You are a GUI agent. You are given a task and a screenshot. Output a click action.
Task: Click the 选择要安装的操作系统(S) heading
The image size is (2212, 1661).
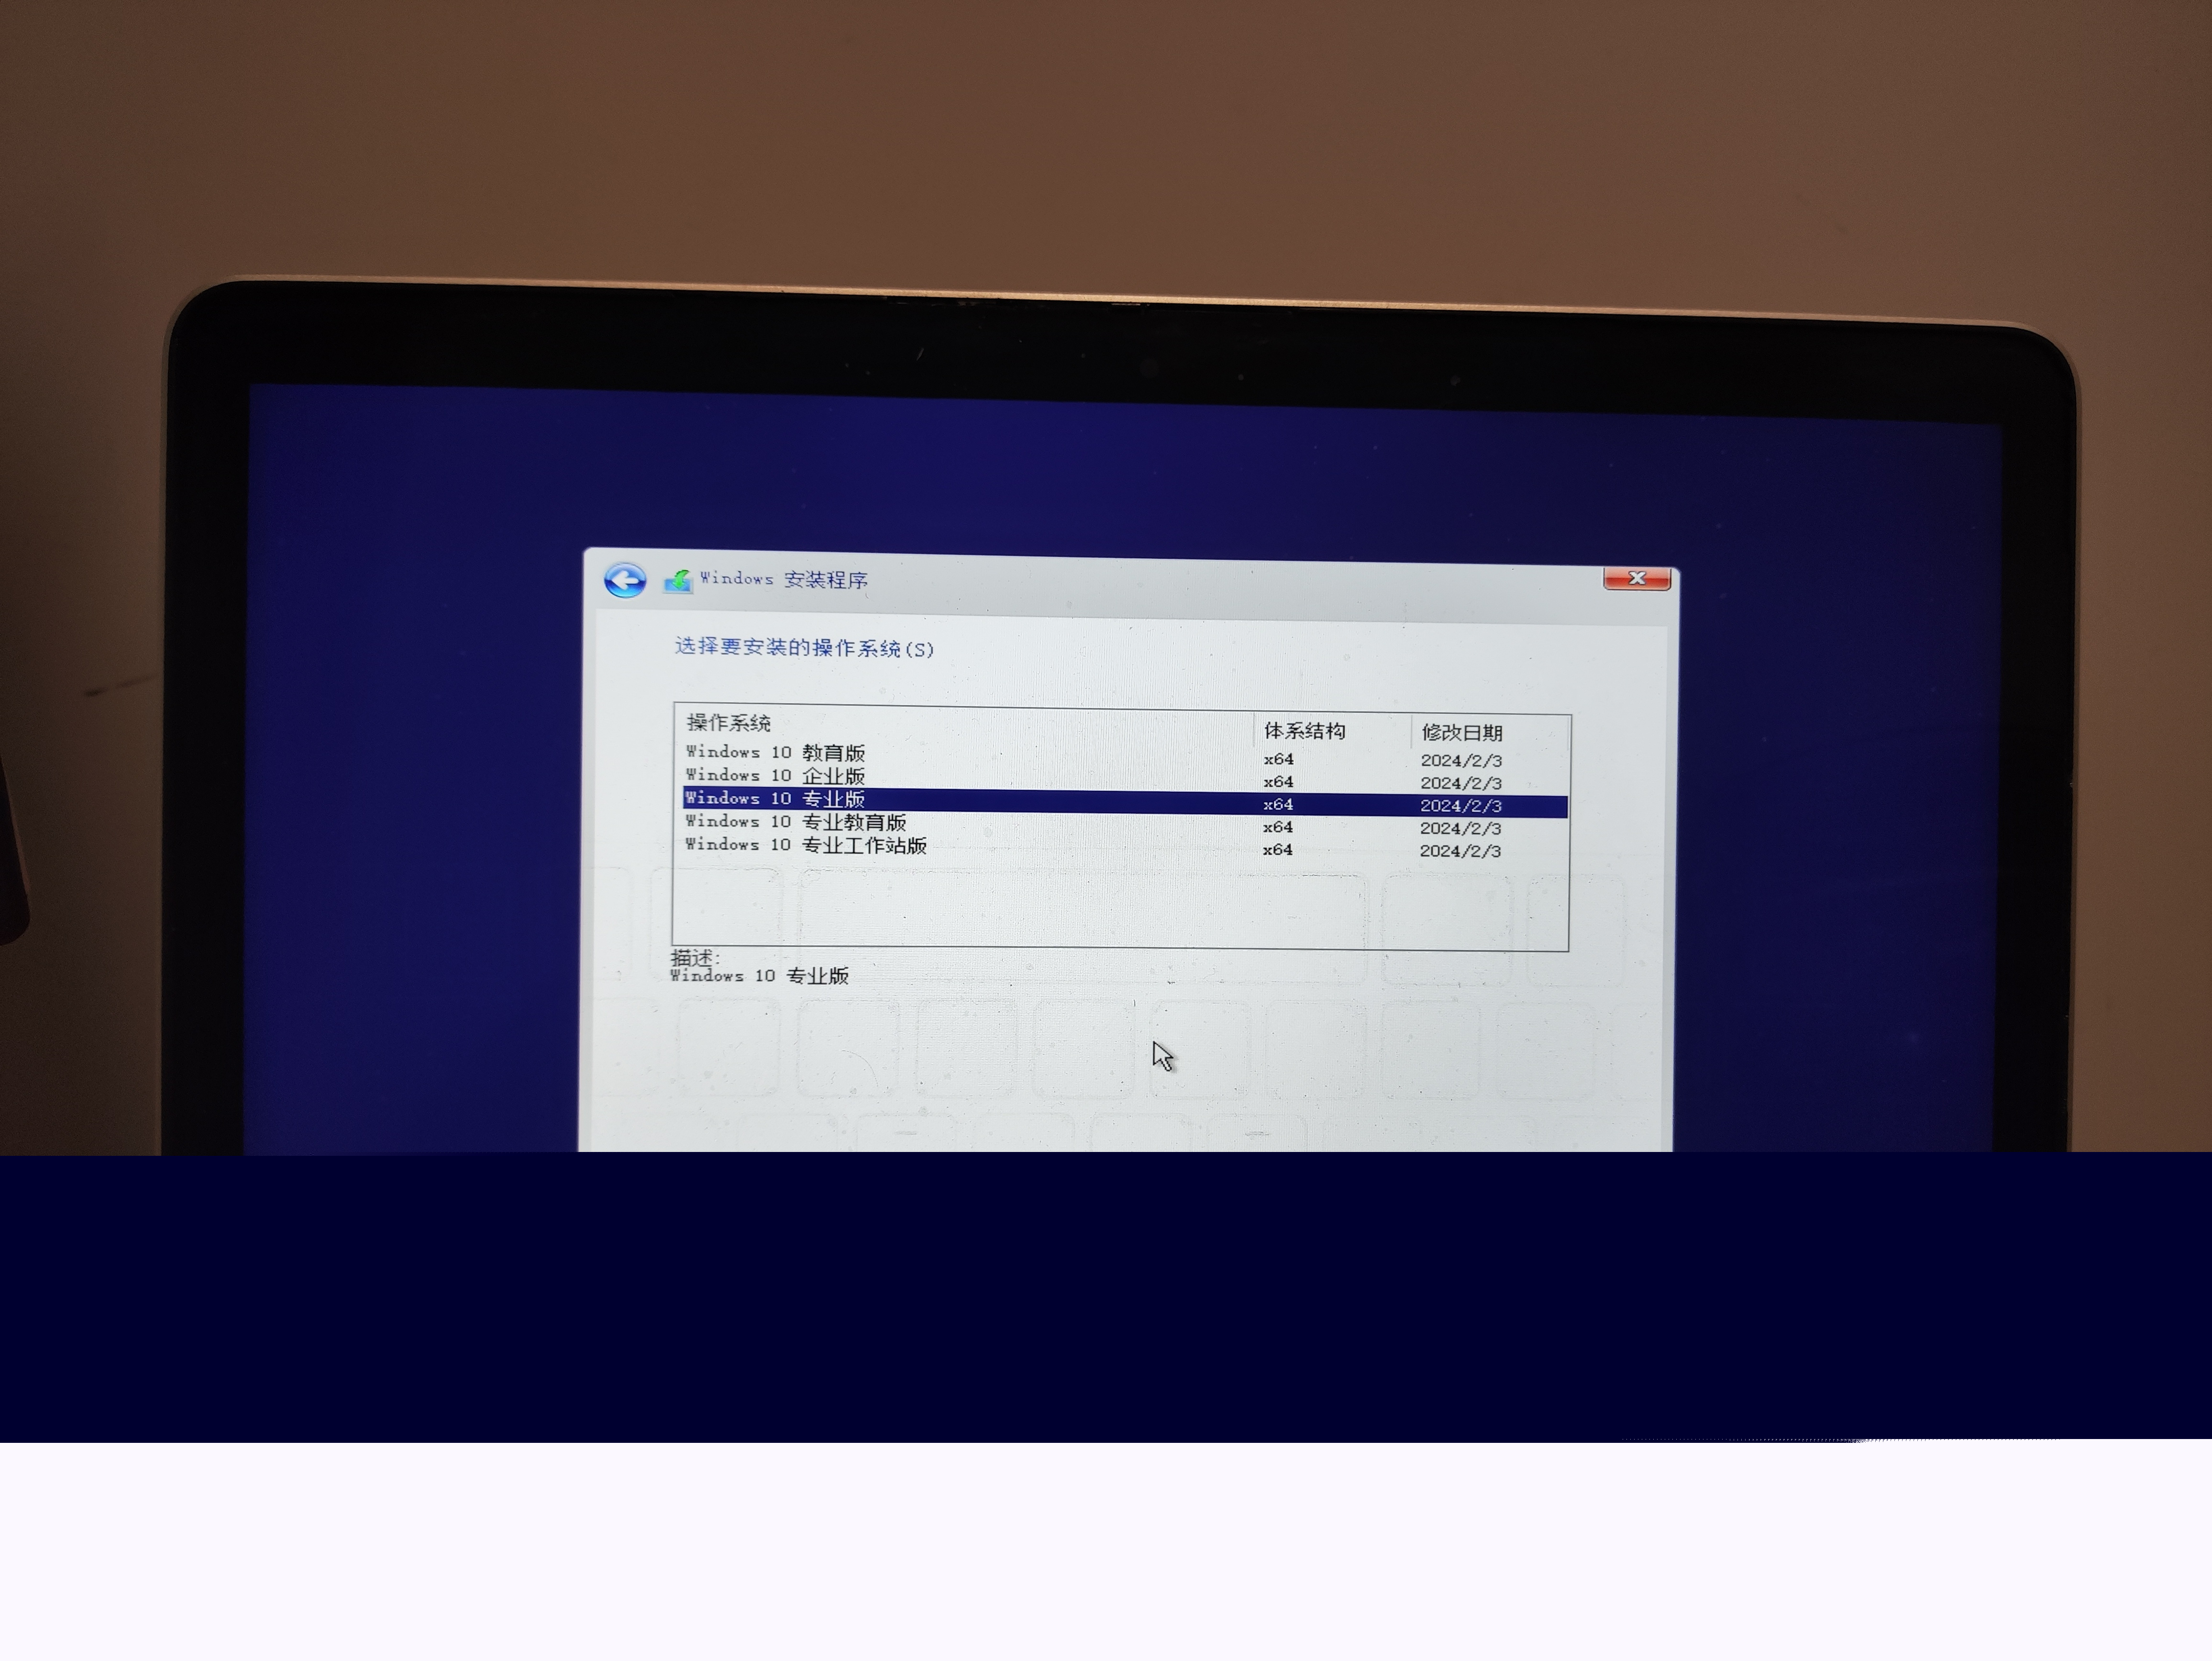tap(804, 648)
